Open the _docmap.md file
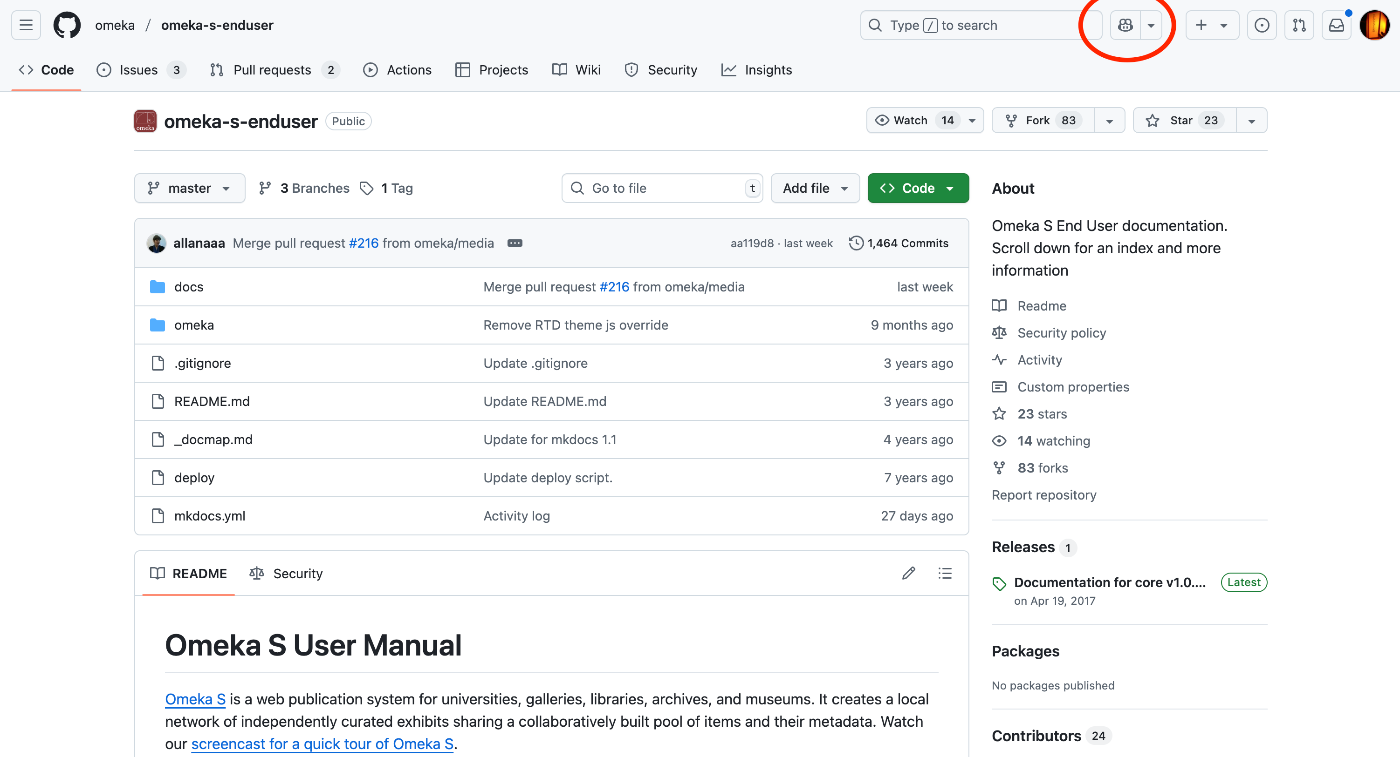This screenshot has height=757, width=1400. (213, 439)
